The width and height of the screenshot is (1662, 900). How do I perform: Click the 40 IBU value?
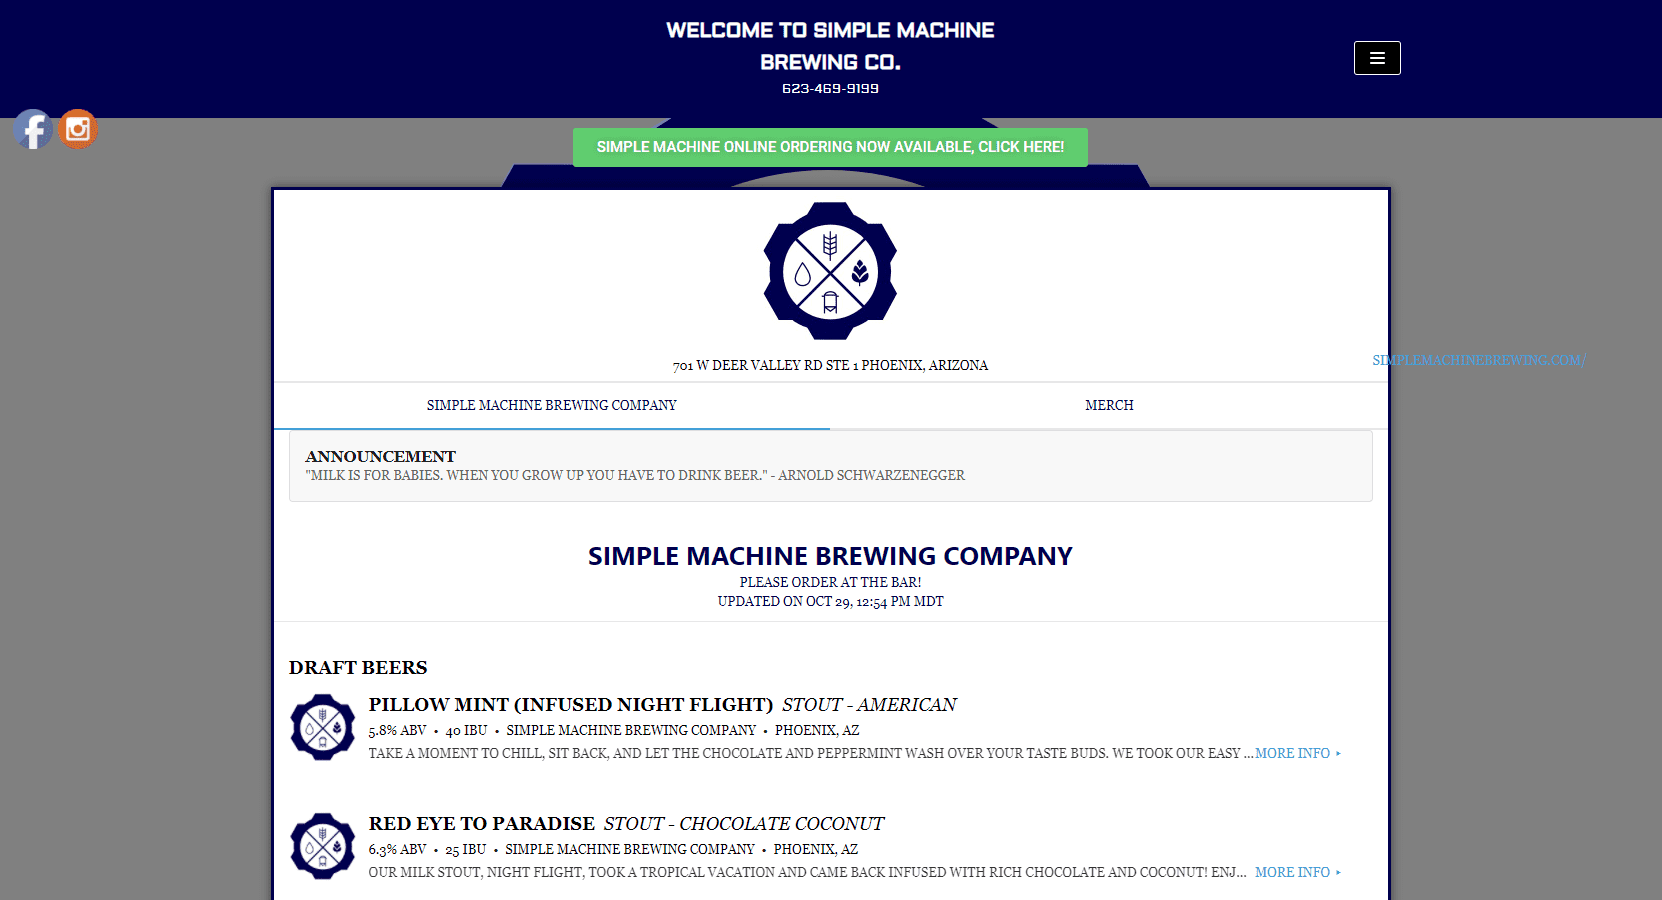point(466,731)
